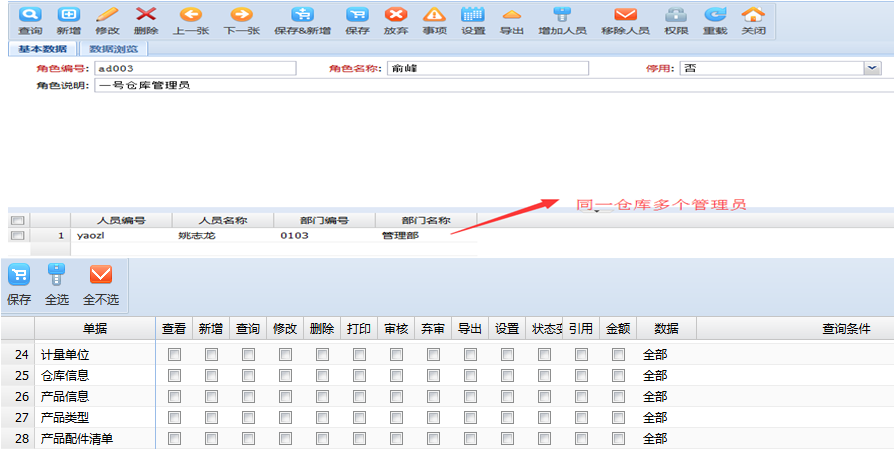Screen dimensions: 895x450
Task: Click the 全不选 deselect all button
Action: pyautogui.click(x=101, y=283)
